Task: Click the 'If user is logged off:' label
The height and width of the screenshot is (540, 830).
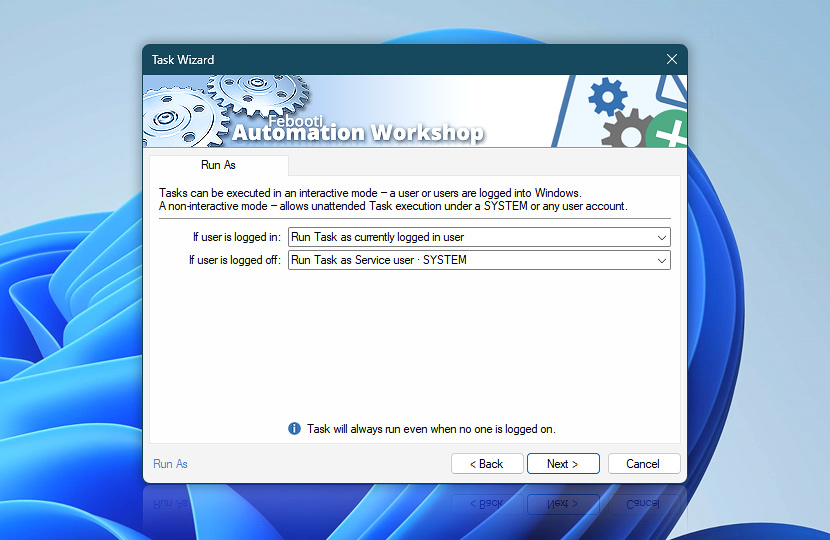Action: point(235,260)
